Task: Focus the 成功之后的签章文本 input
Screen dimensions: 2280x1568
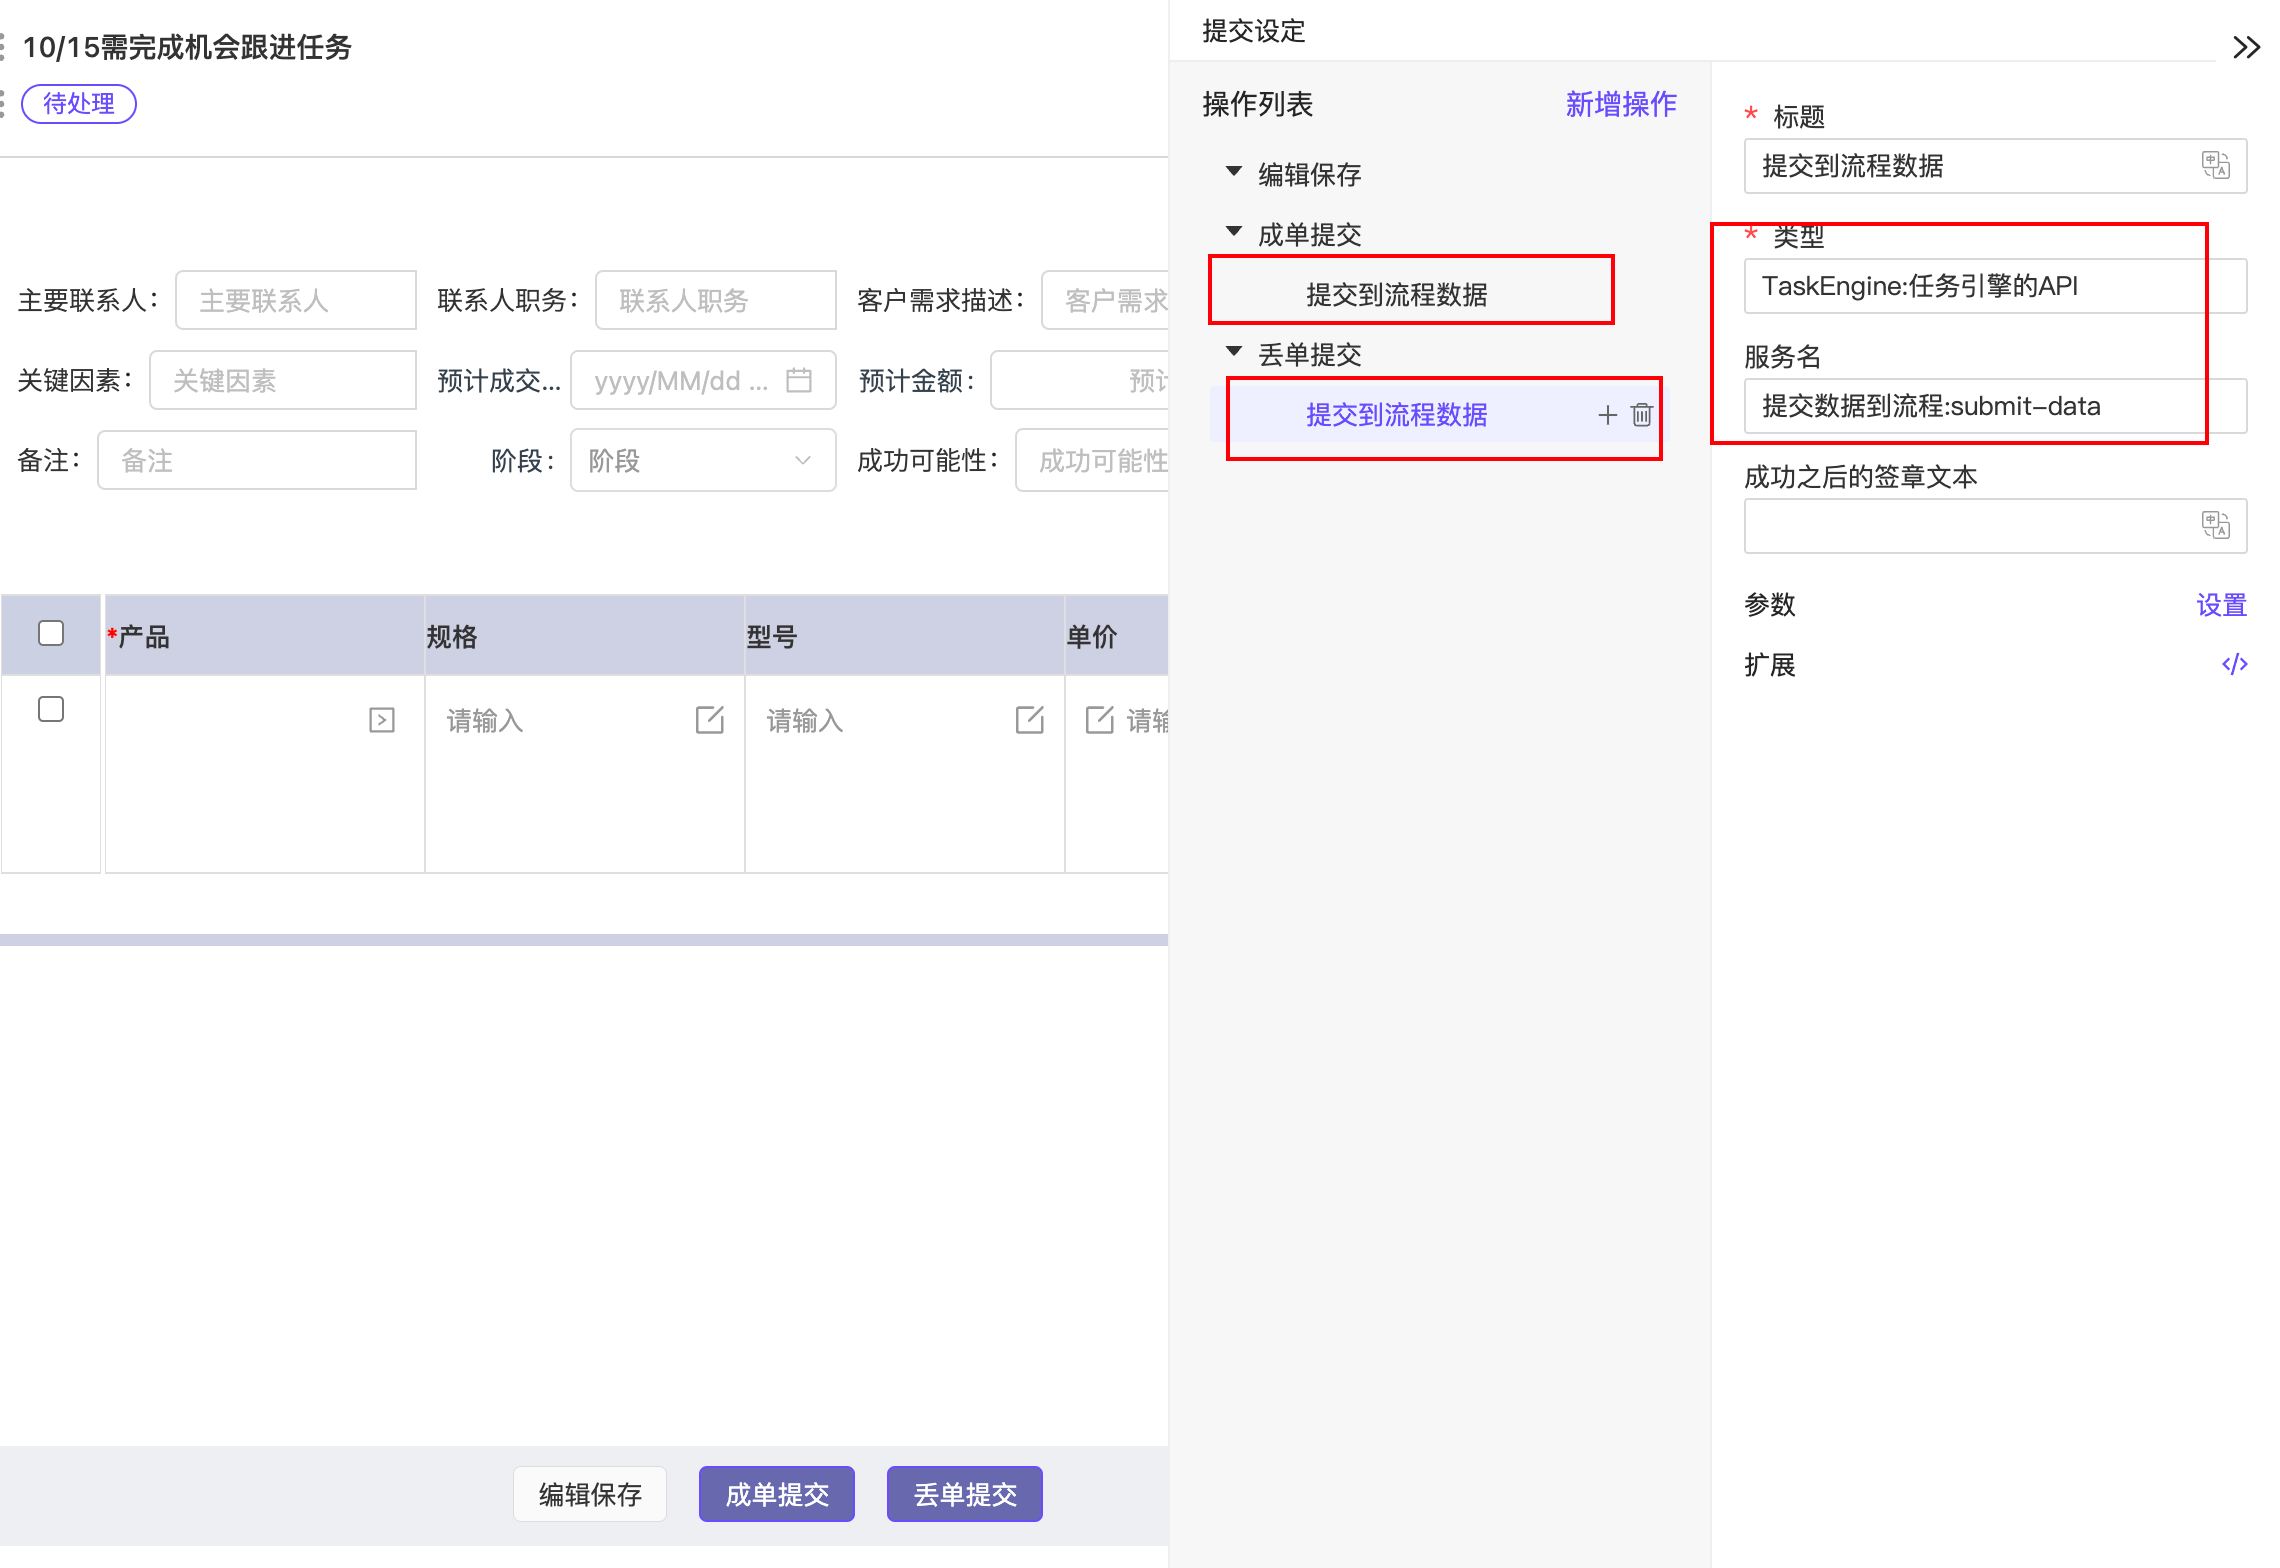Action: pos(1995,526)
